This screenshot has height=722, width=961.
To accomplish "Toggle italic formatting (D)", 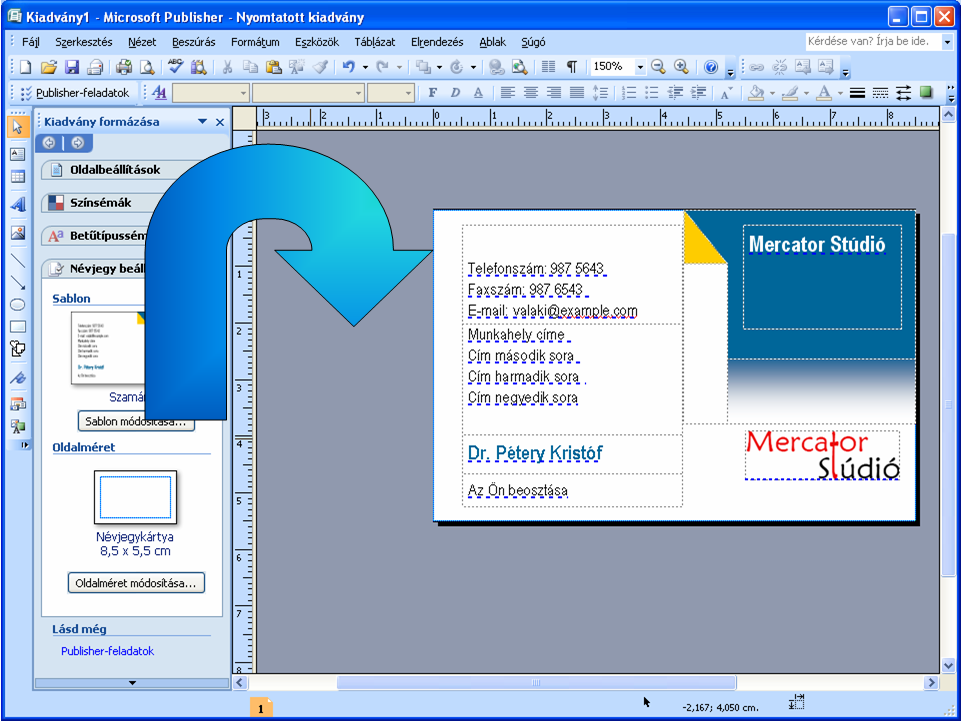I will point(455,93).
